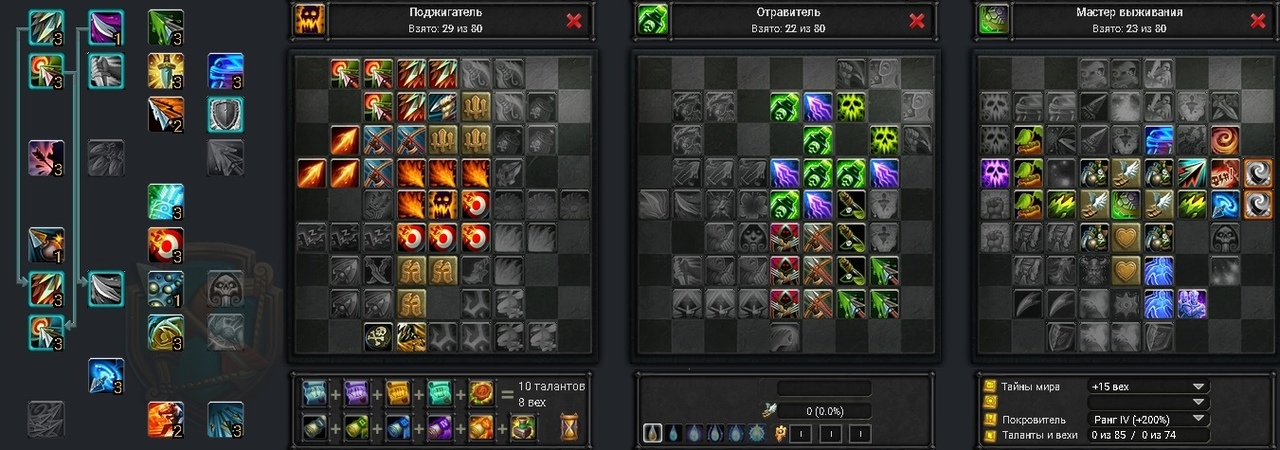Open the empty dropdown below Тайны мира

(1148, 403)
